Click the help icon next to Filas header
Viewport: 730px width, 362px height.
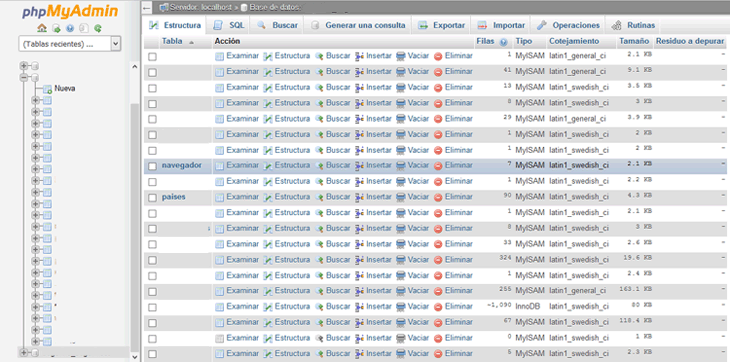(x=503, y=42)
